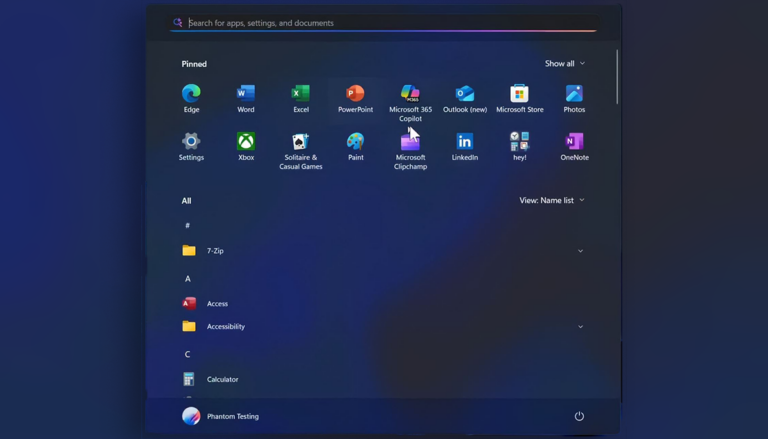Viewport: 768px width, 439px height.
Task: Open Excel pinned app
Action: coord(301,98)
